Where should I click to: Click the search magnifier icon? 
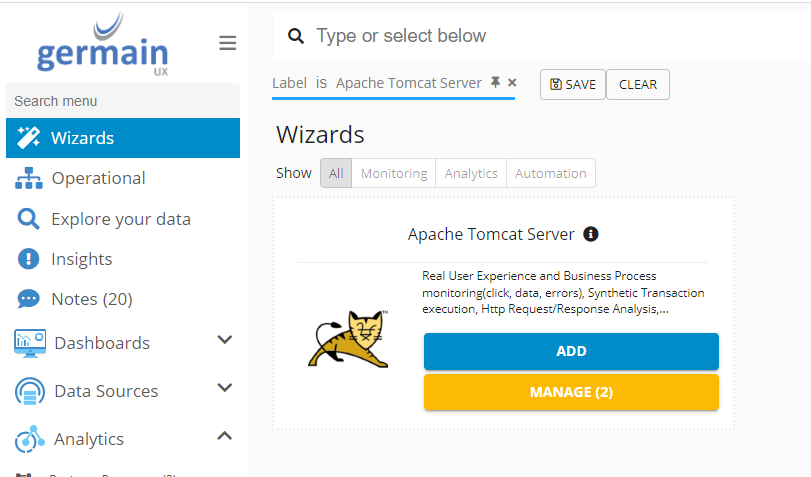295,36
